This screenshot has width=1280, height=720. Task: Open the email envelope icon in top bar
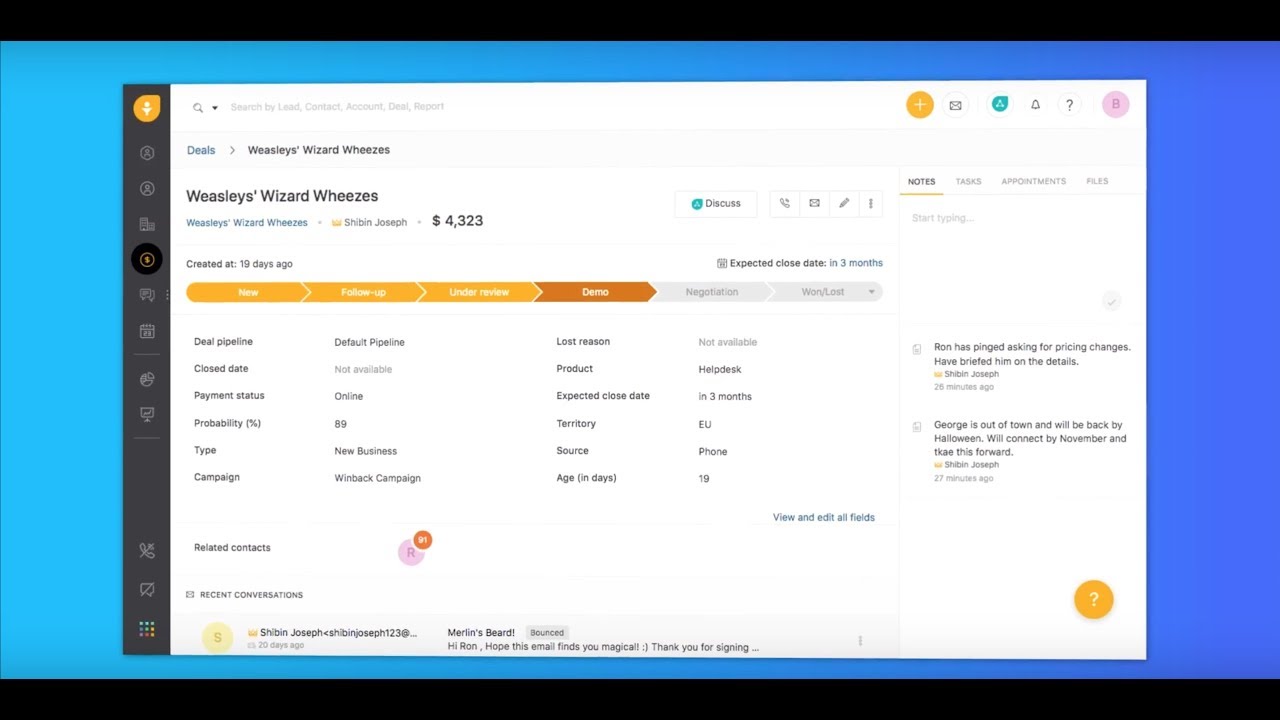coord(955,105)
